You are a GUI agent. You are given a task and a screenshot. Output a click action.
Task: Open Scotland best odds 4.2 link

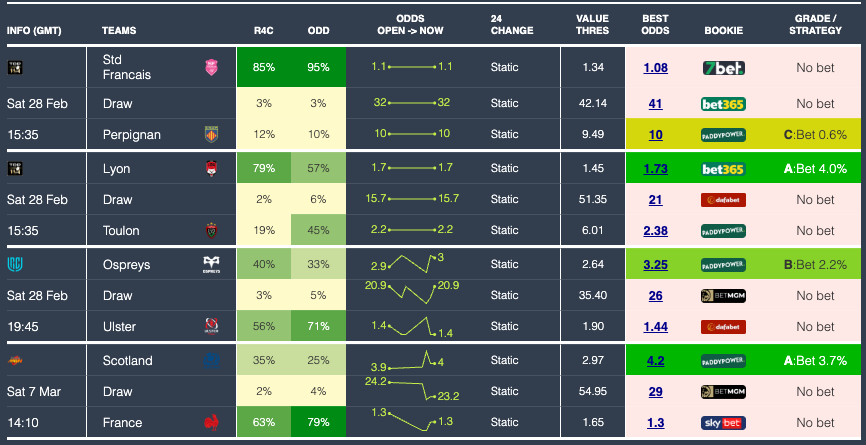click(656, 361)
